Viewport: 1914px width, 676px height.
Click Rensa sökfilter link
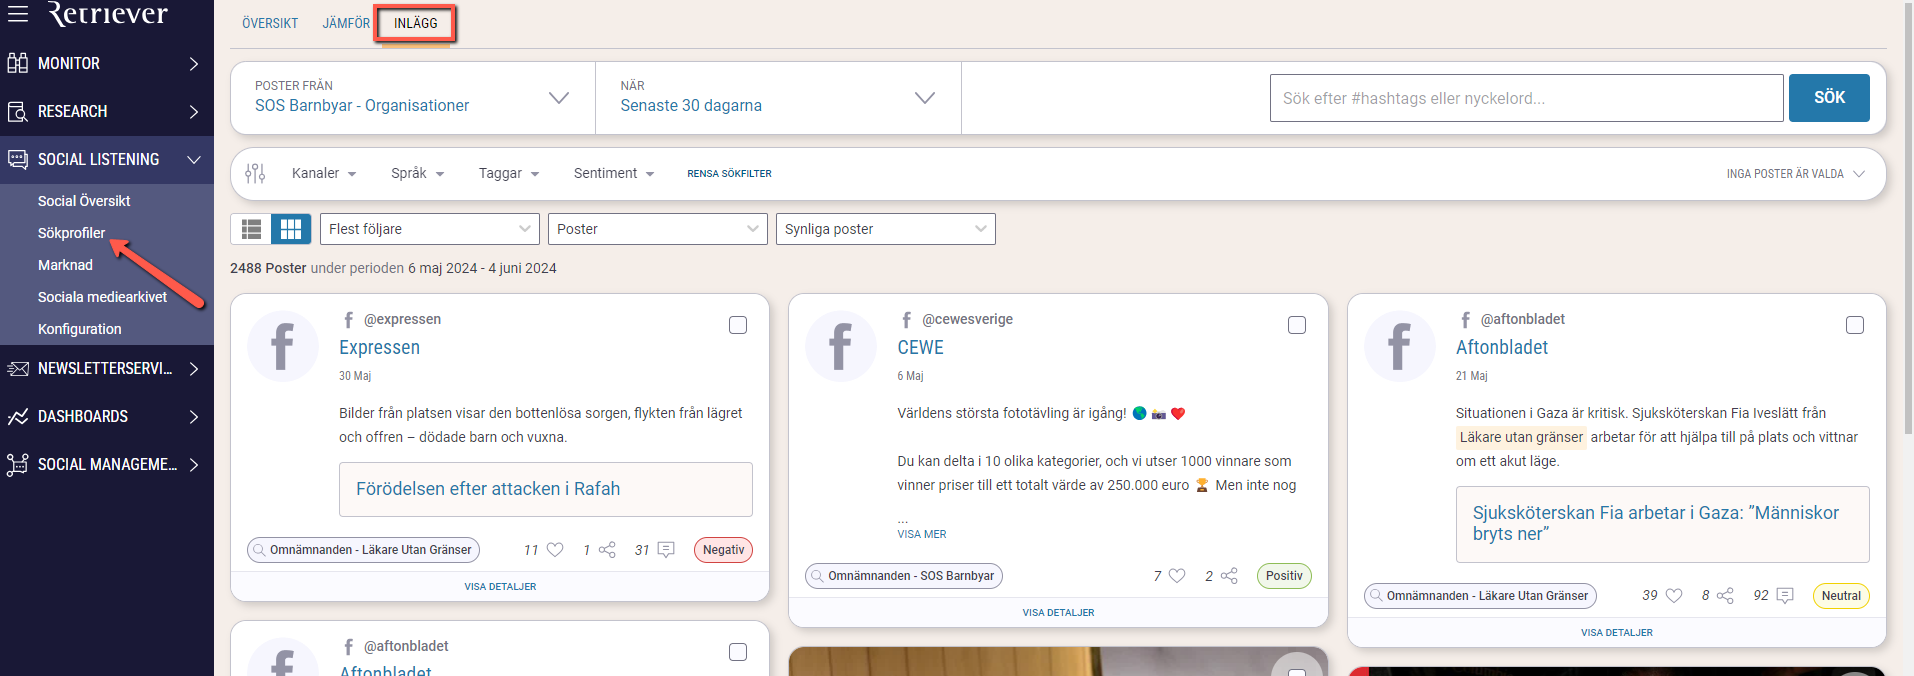point(729,174)
